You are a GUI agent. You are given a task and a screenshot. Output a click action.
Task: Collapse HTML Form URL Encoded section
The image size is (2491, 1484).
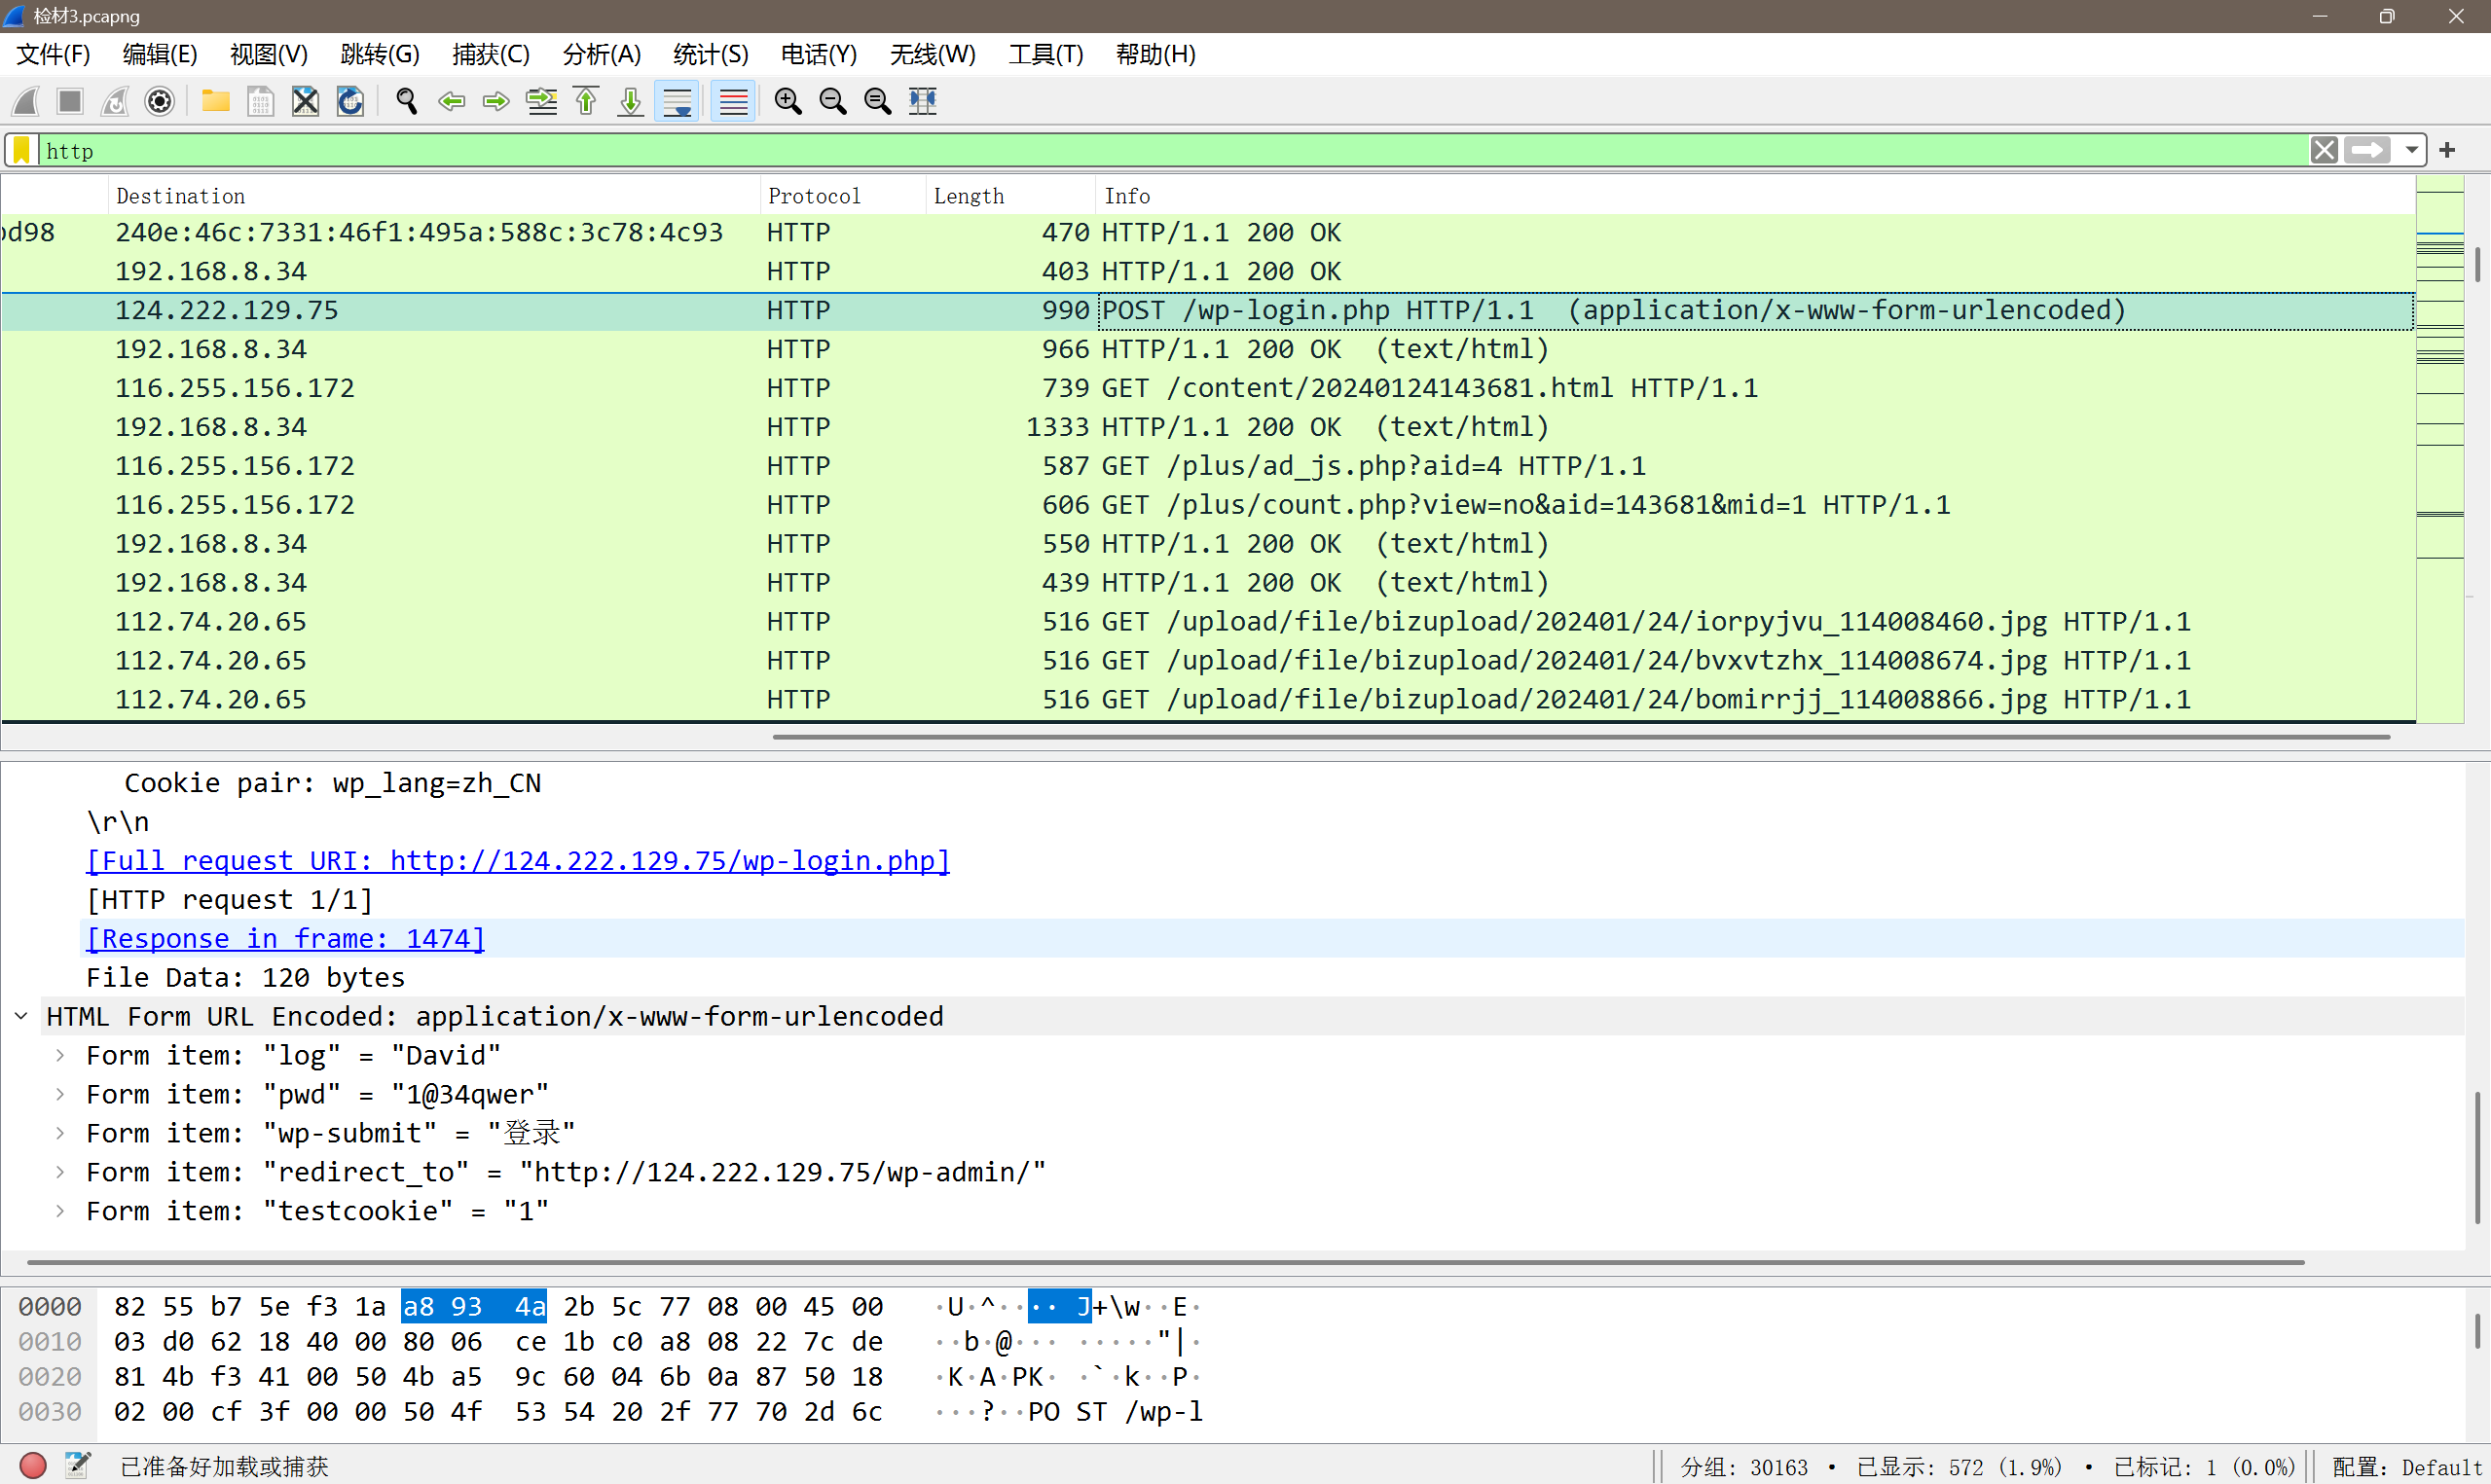(x=21, y=1016)
